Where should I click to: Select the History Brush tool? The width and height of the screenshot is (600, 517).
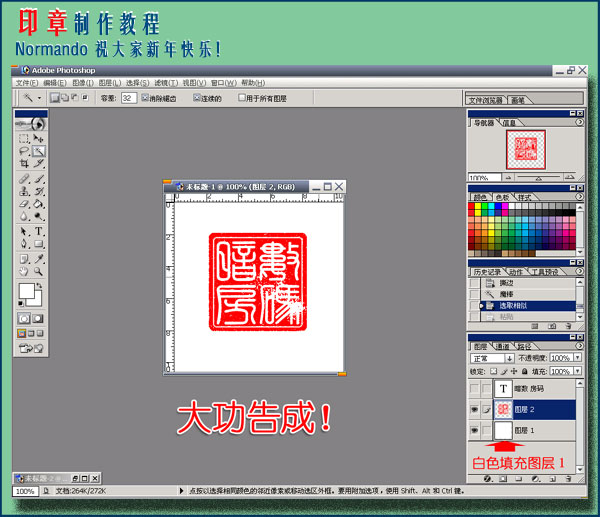point(39,191)
